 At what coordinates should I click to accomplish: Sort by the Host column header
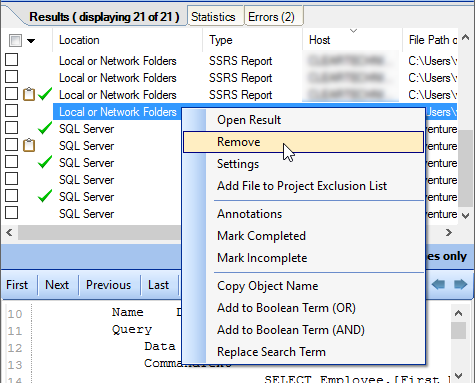tap(353, 40)
